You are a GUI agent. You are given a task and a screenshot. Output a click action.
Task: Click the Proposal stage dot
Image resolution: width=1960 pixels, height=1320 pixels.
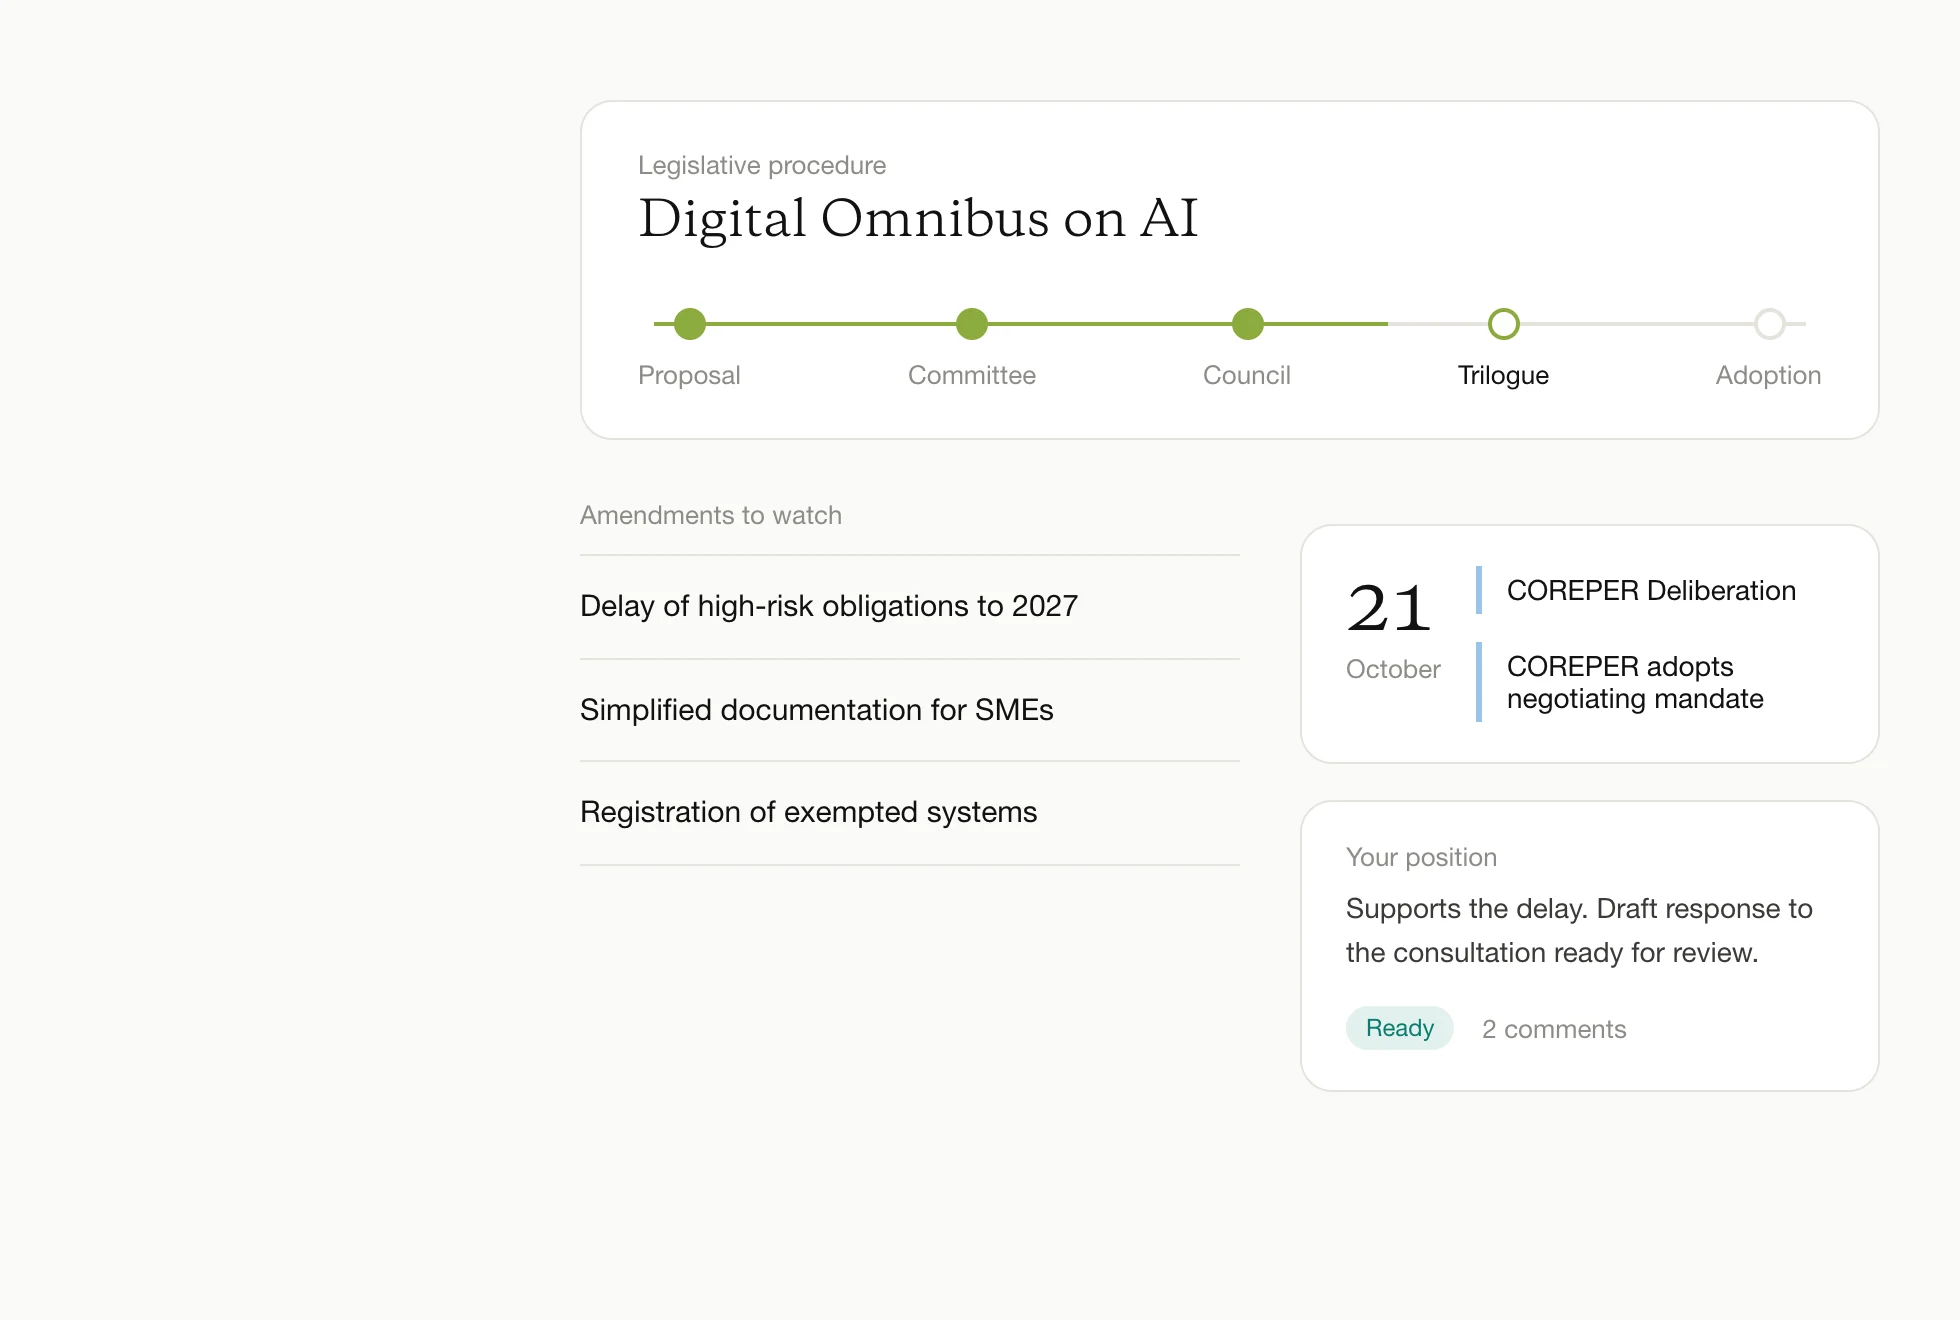690,324
